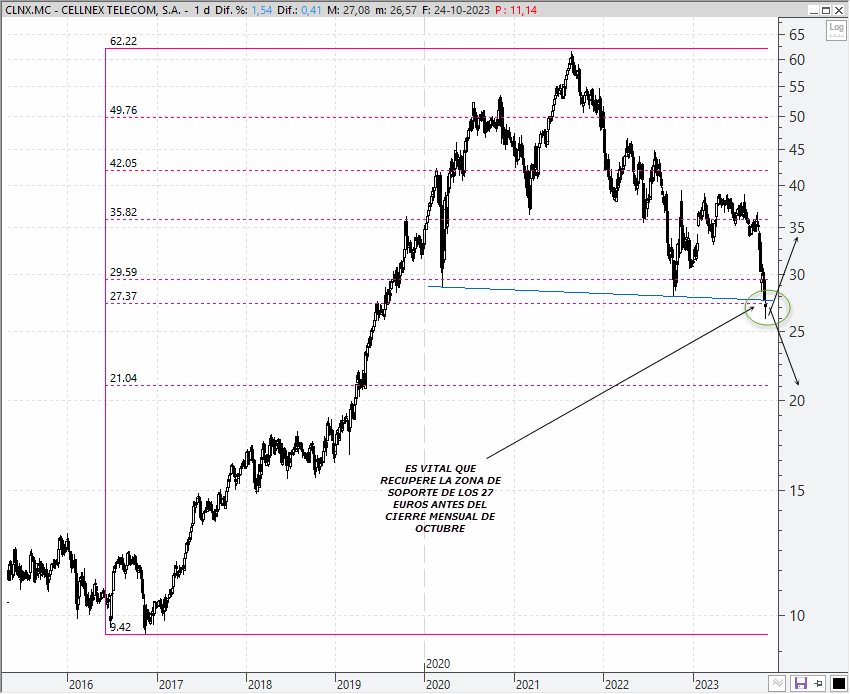The width and height of the screenshot is (850, 694).
Task: Click the red P: 11,14 value
Action: (x=516, y=10)
